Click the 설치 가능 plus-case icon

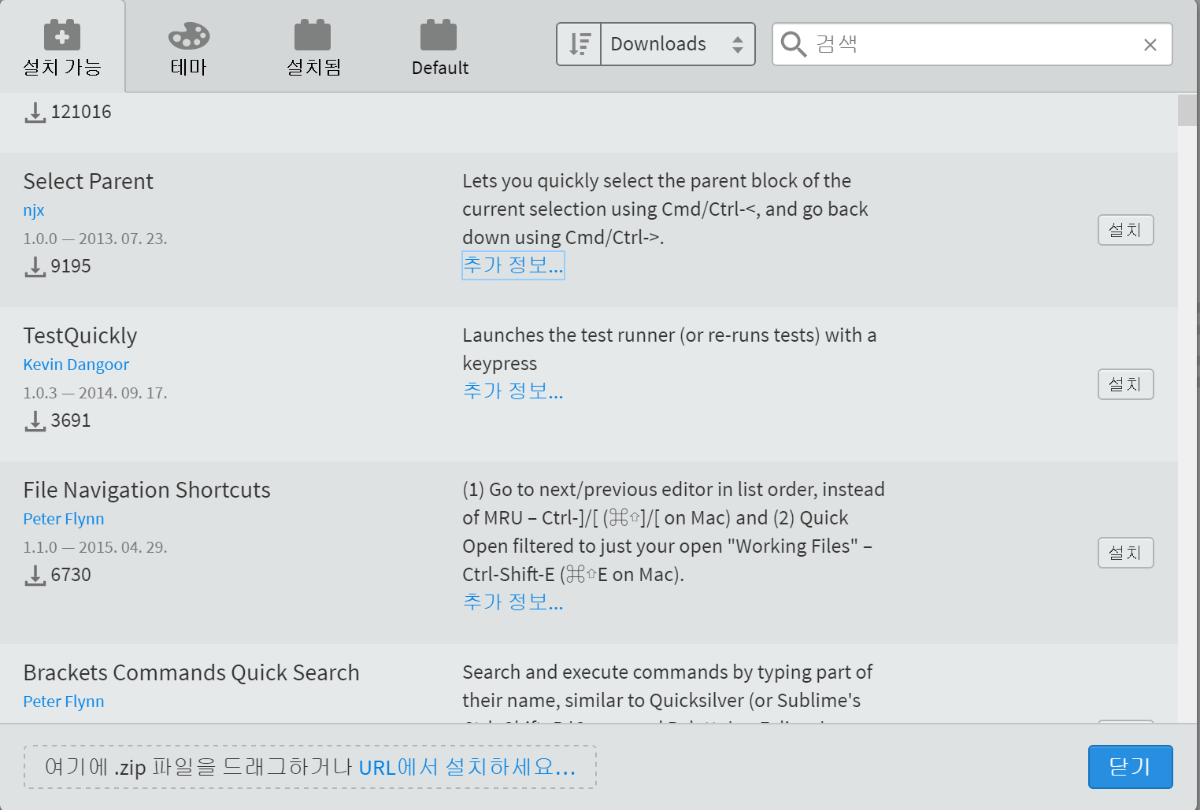(62, 35)
